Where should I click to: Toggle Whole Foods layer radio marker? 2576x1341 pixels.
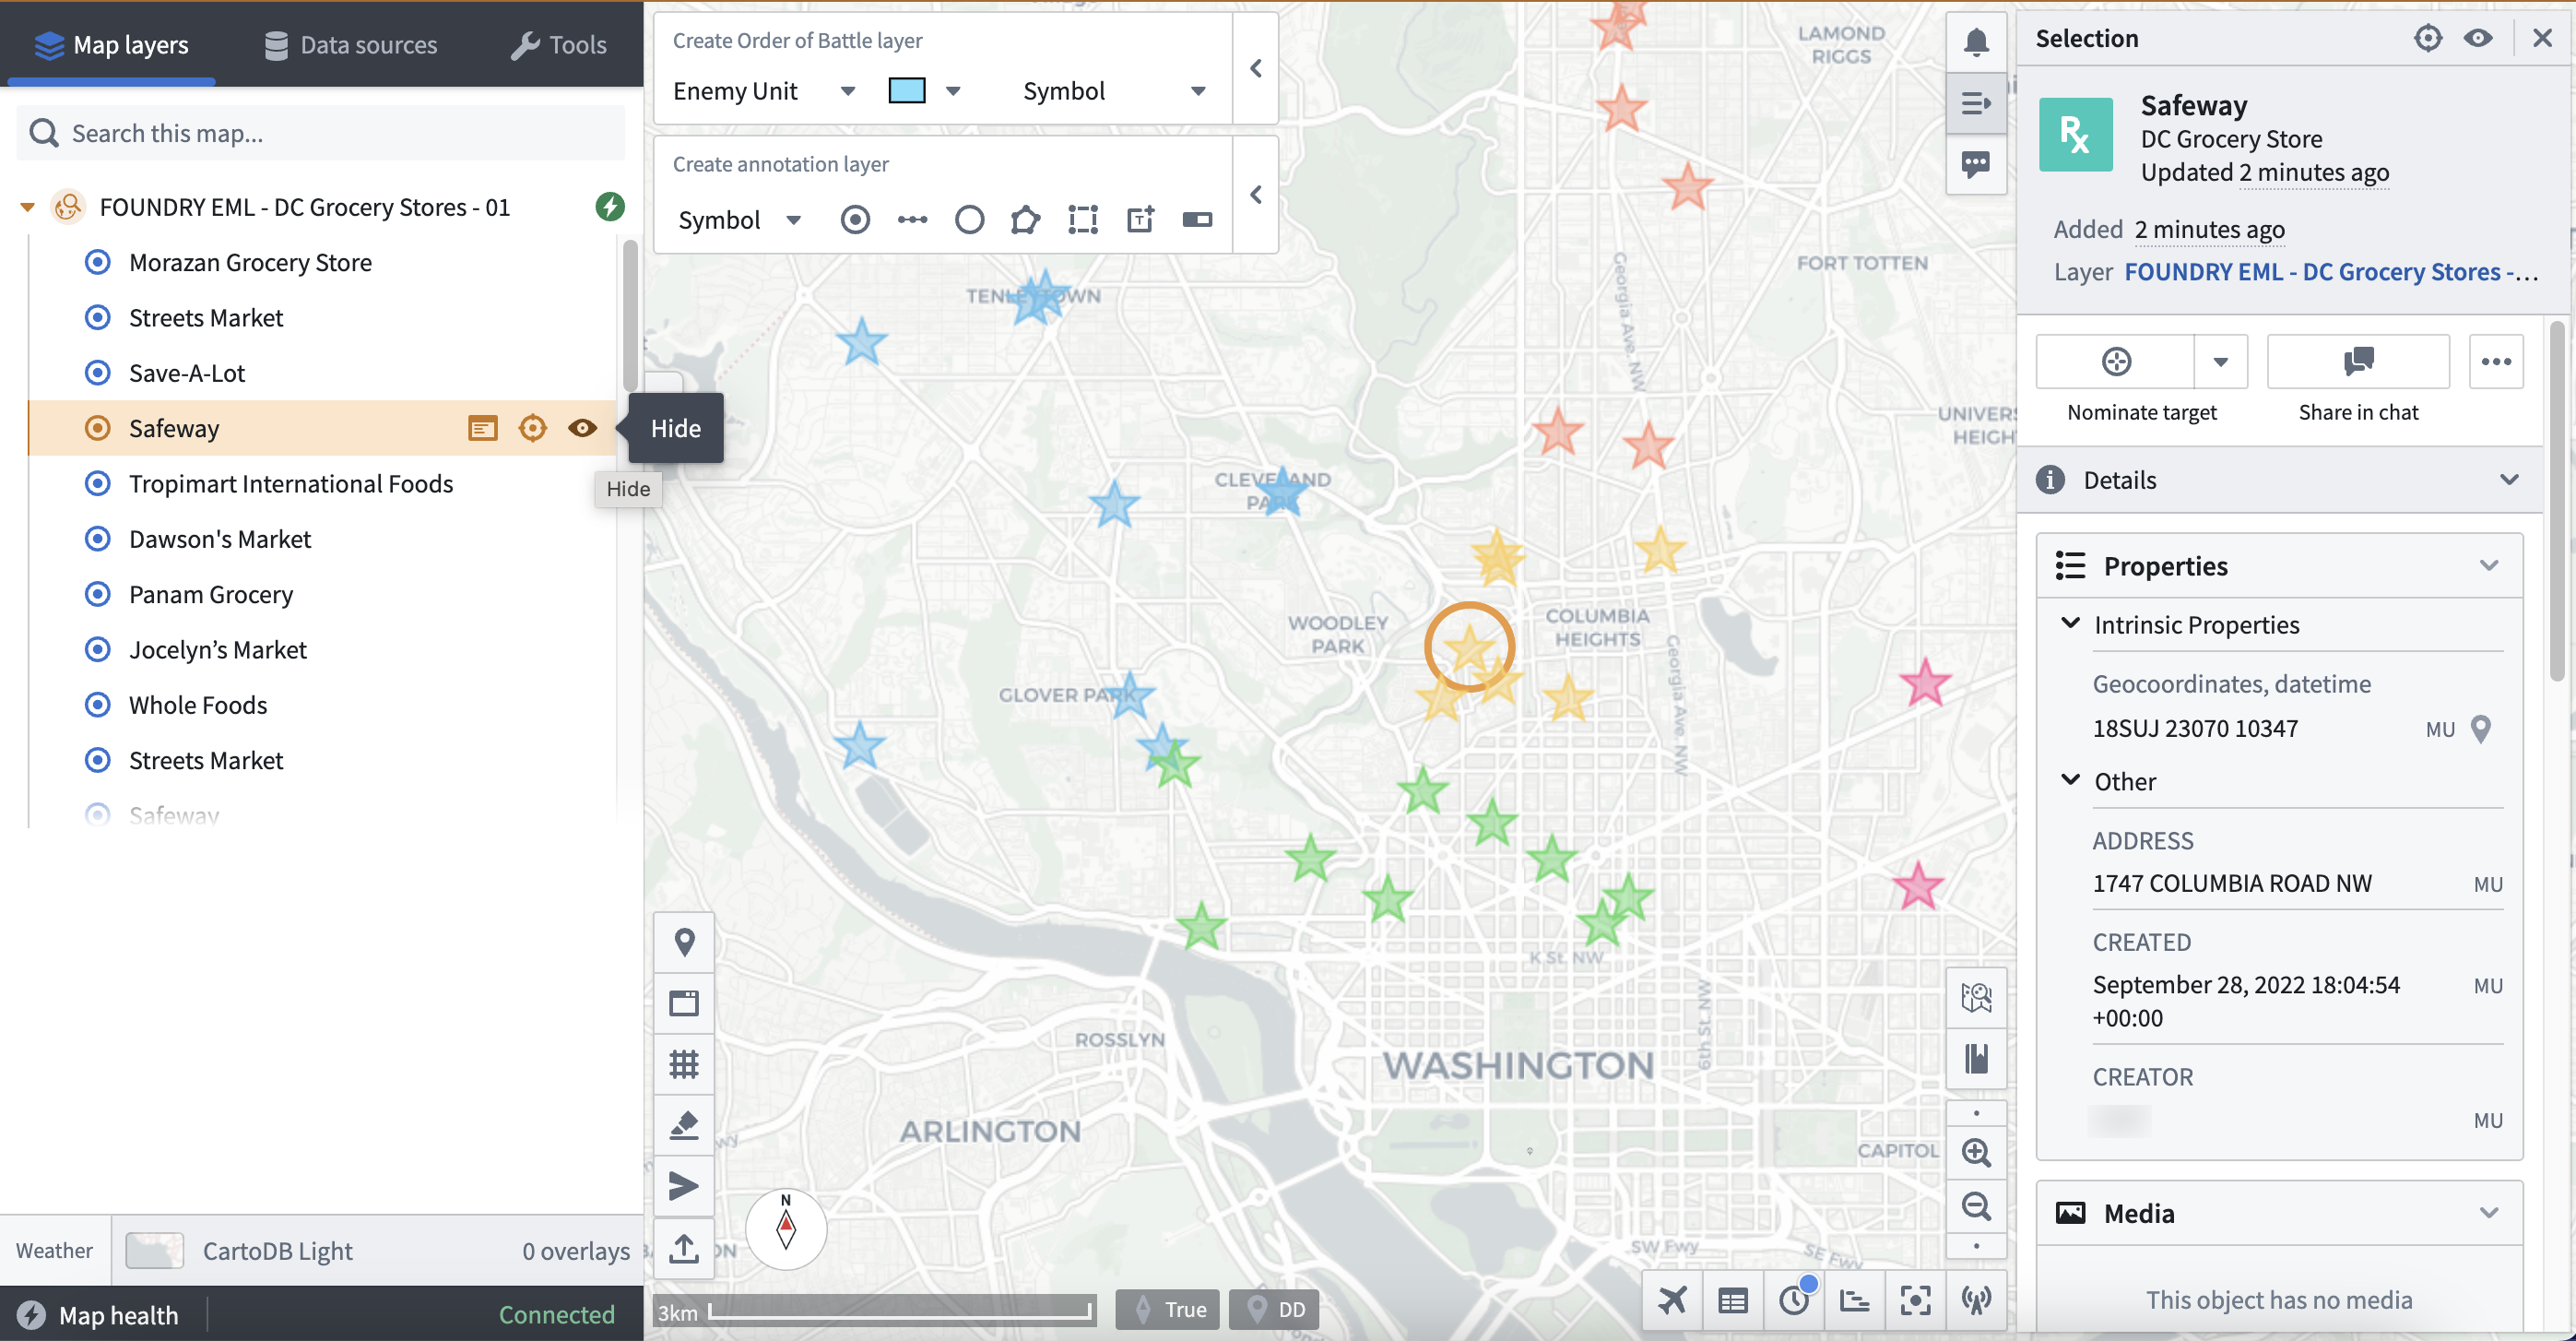click(97, 705)
